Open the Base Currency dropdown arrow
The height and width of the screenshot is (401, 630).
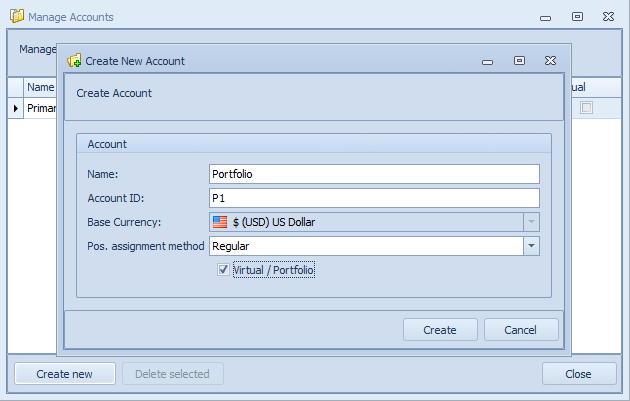pos(531,222)
